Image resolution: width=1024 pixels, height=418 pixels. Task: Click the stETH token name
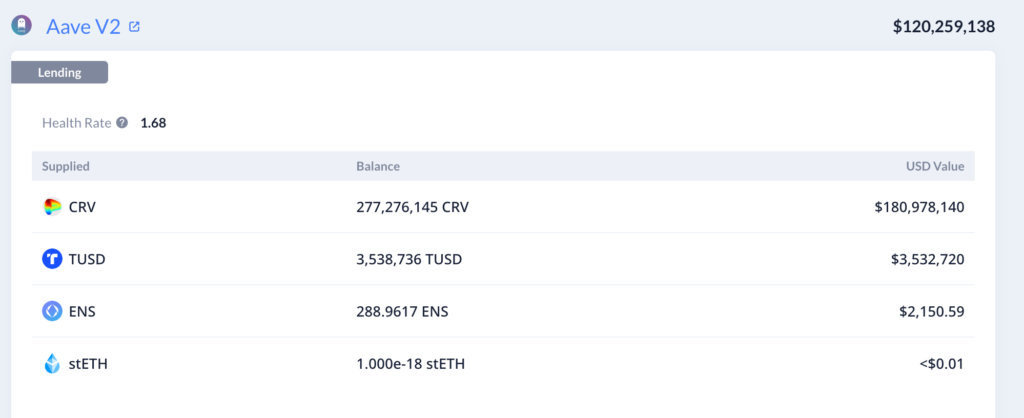point(88,364)
